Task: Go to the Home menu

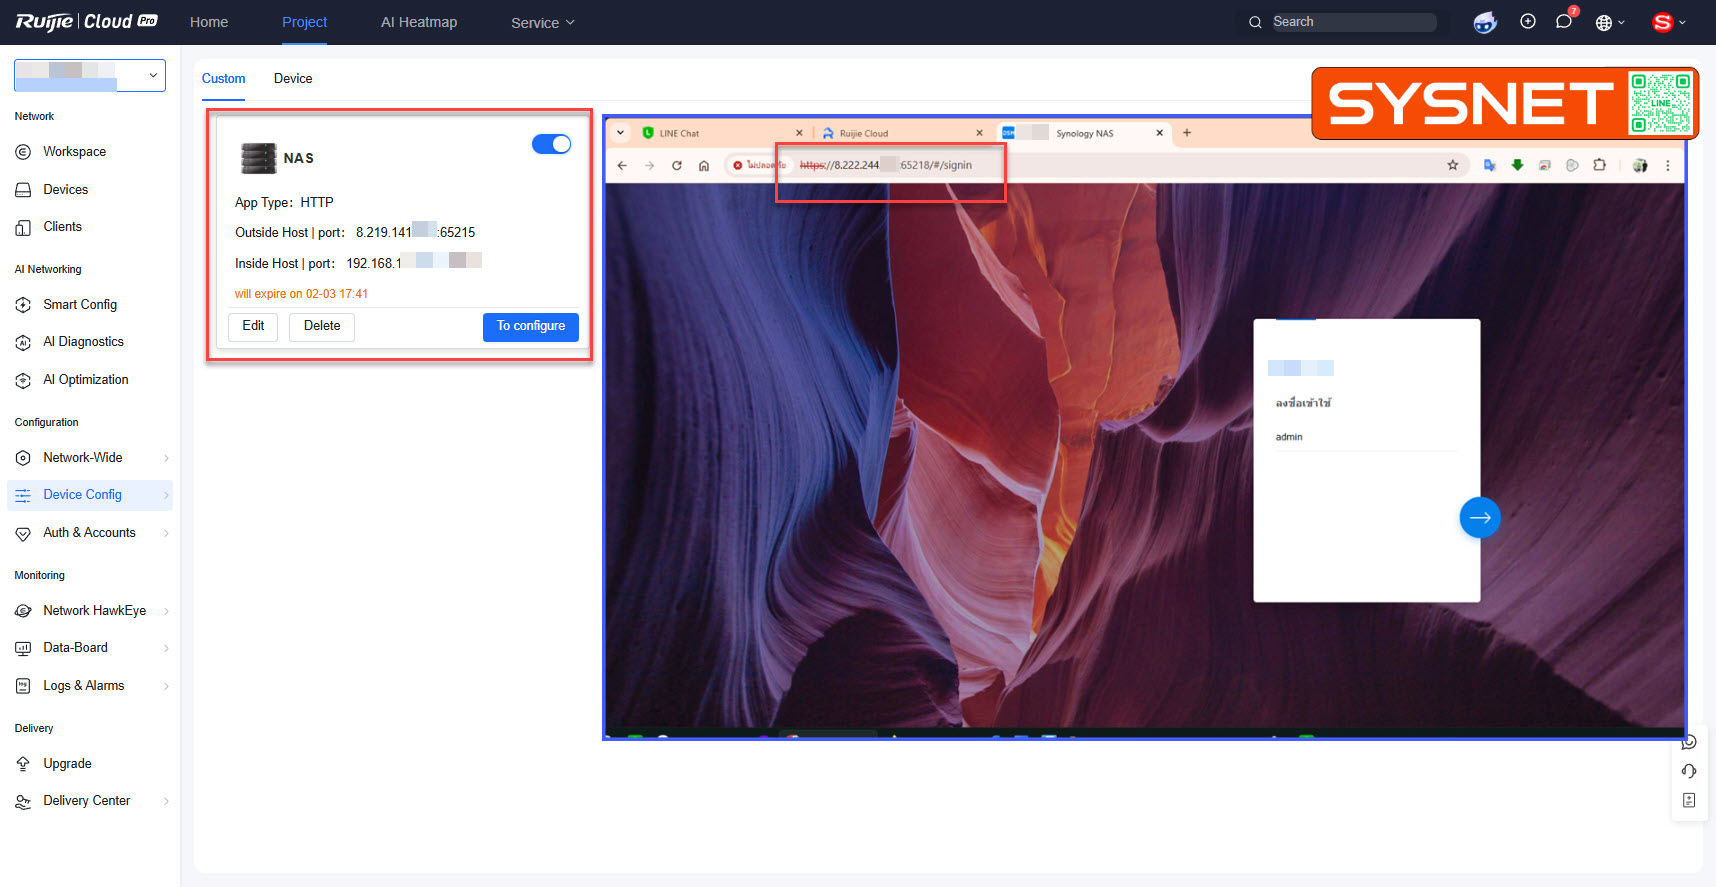Action: [209, 22]
